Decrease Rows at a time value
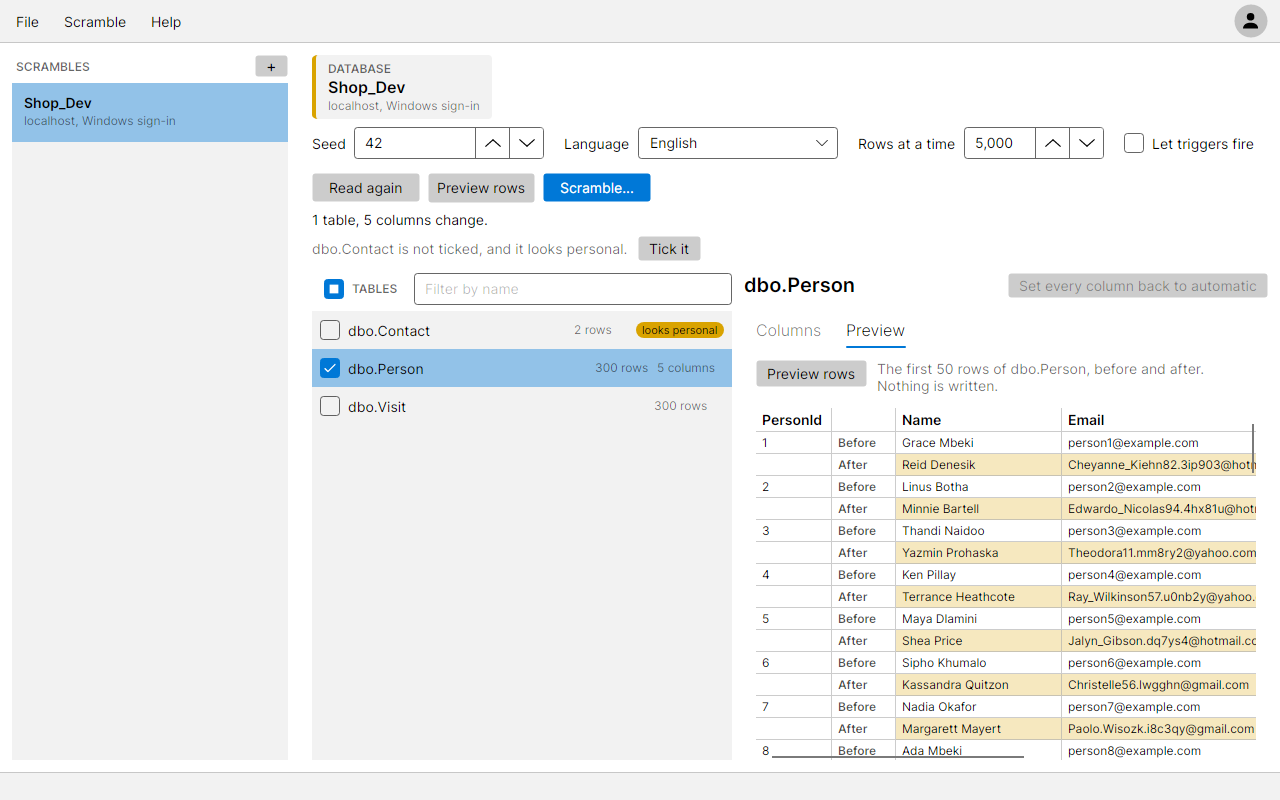Viewport: 1280px width, 800px height. pyautogui.click(x=1087, y=143)
